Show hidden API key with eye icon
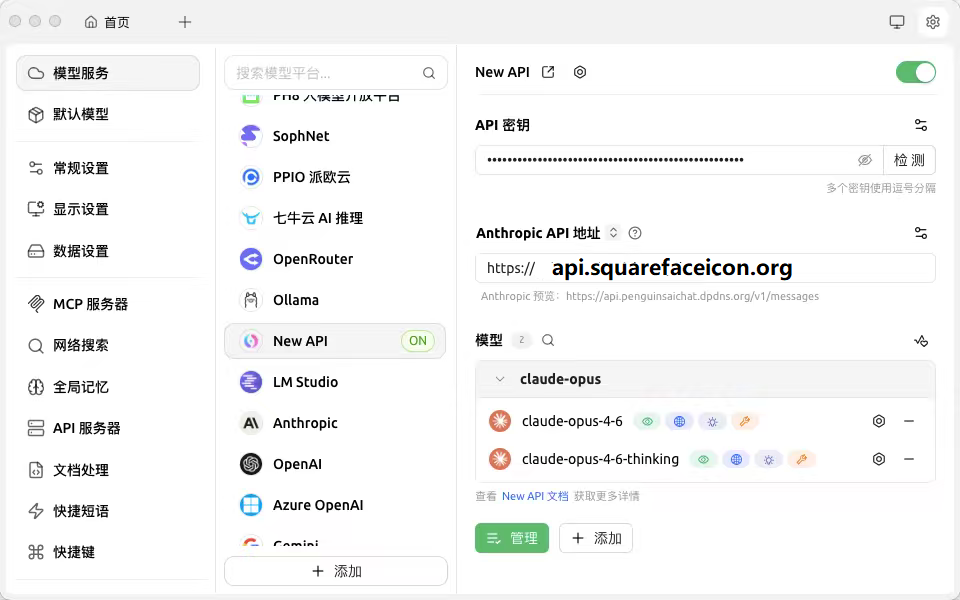This screenshot has height=600, width=960. (865, 160)
